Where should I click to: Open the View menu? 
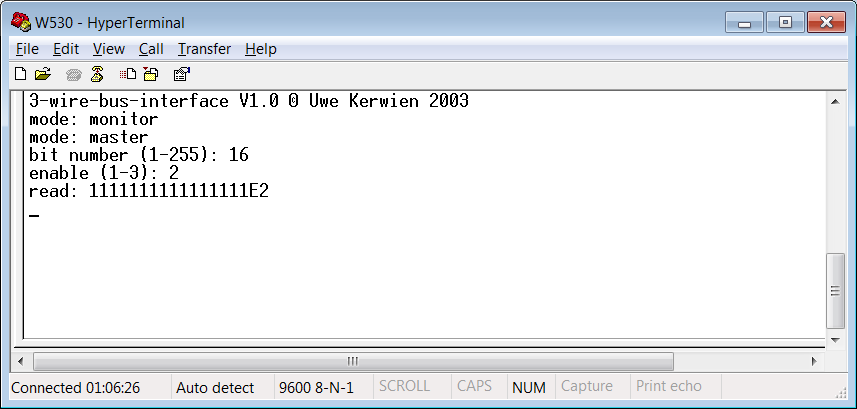point(109,49)
